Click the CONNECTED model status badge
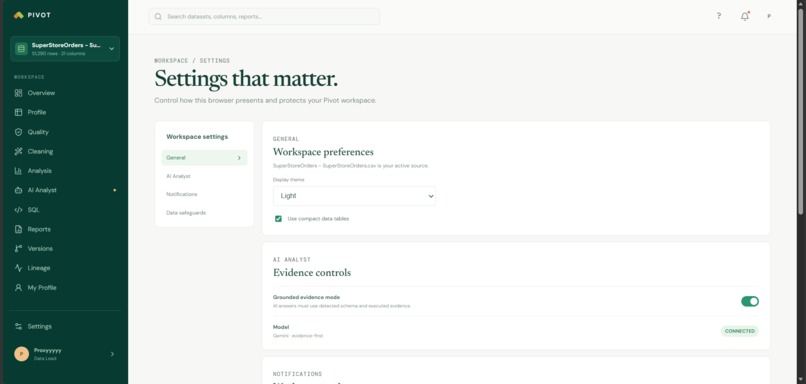Screen dimensions: 806x384 740,331
